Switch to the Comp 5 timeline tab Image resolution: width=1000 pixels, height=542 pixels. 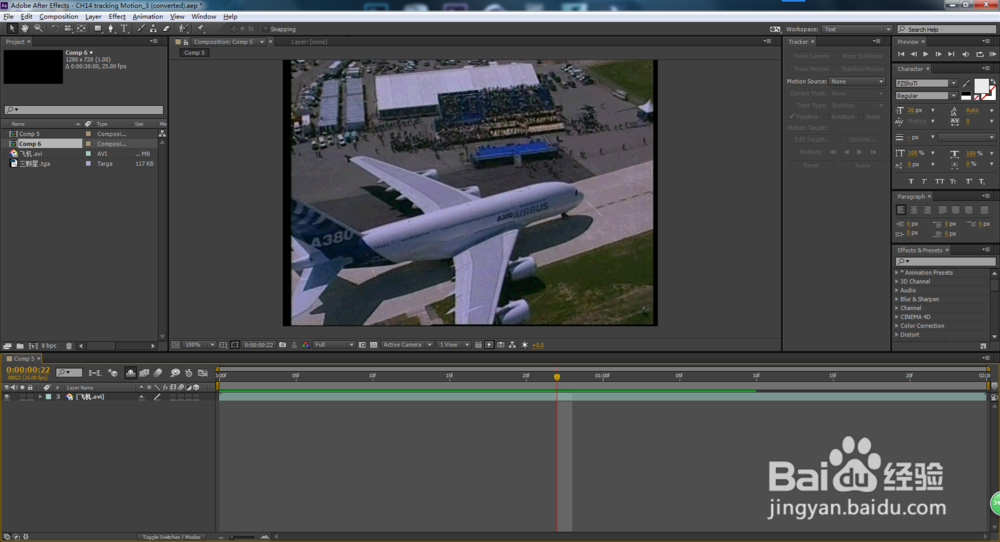(24, 359)
